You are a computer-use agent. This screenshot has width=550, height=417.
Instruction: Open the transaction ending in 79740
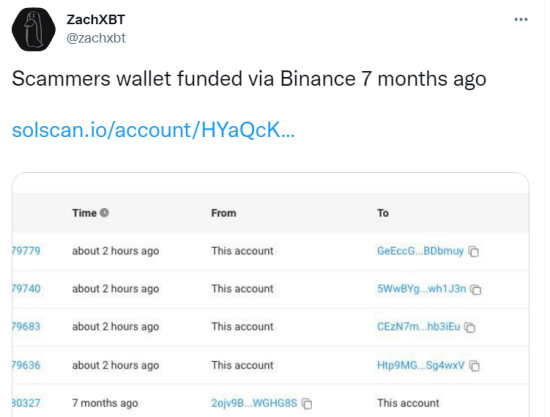(x=26, y=289)
